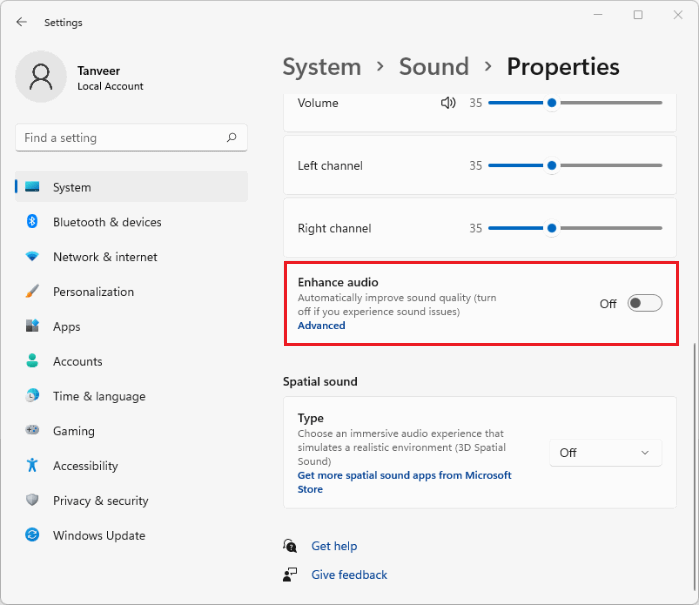Click the Give feedback person icon
The width and height of the screenshot is (699, 605).
(x=290, y=574)
